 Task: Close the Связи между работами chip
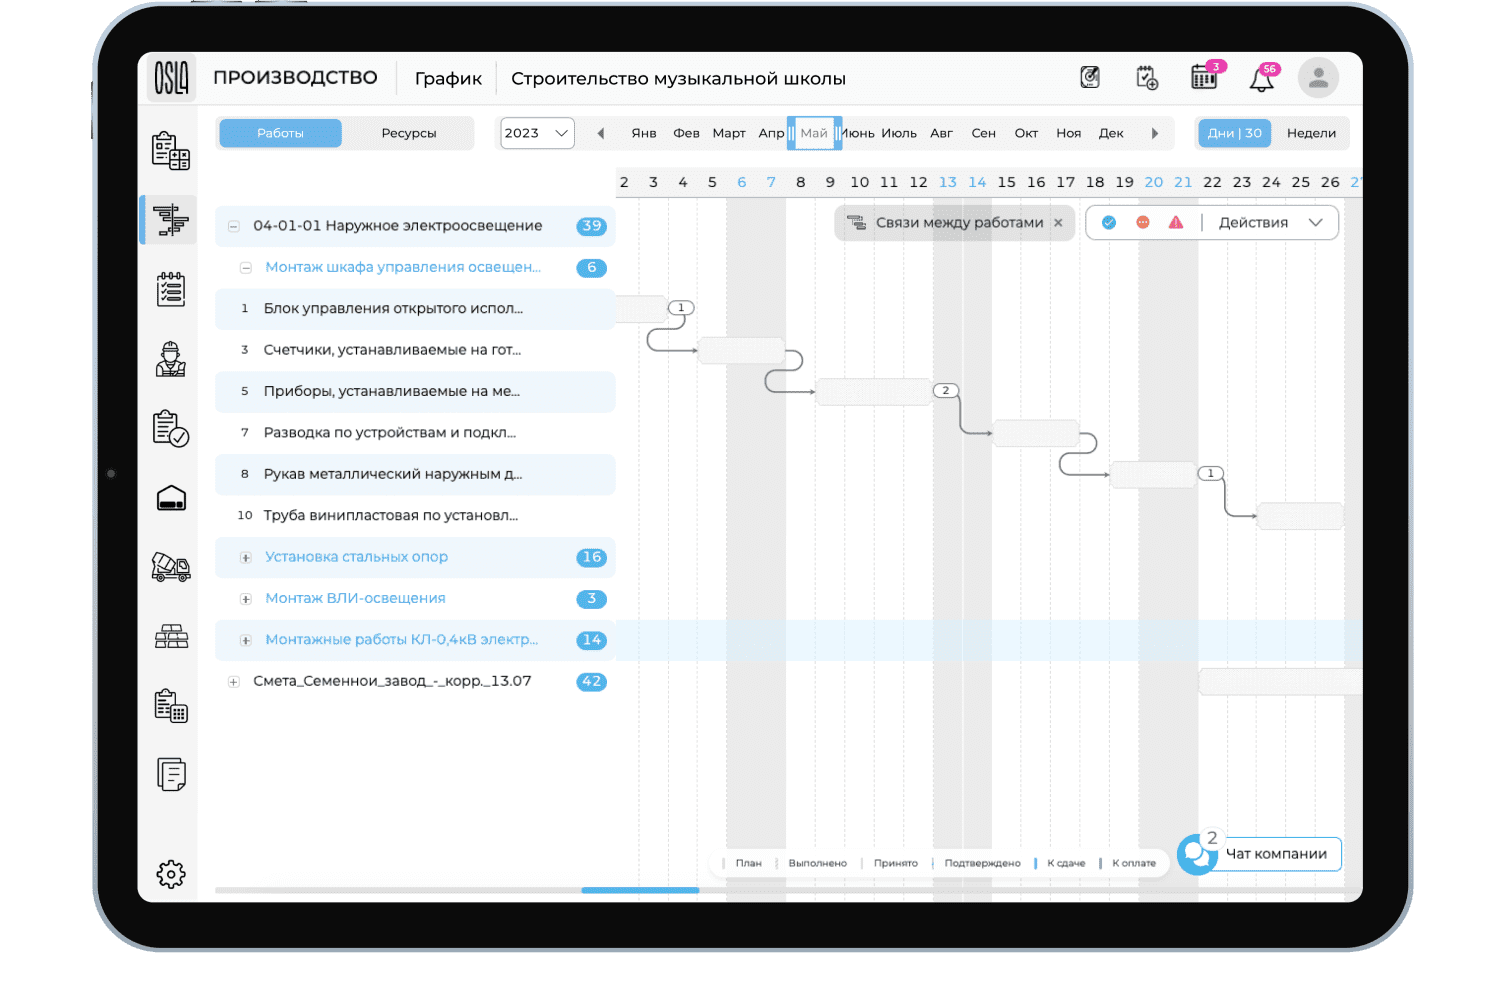point(1058,223)
